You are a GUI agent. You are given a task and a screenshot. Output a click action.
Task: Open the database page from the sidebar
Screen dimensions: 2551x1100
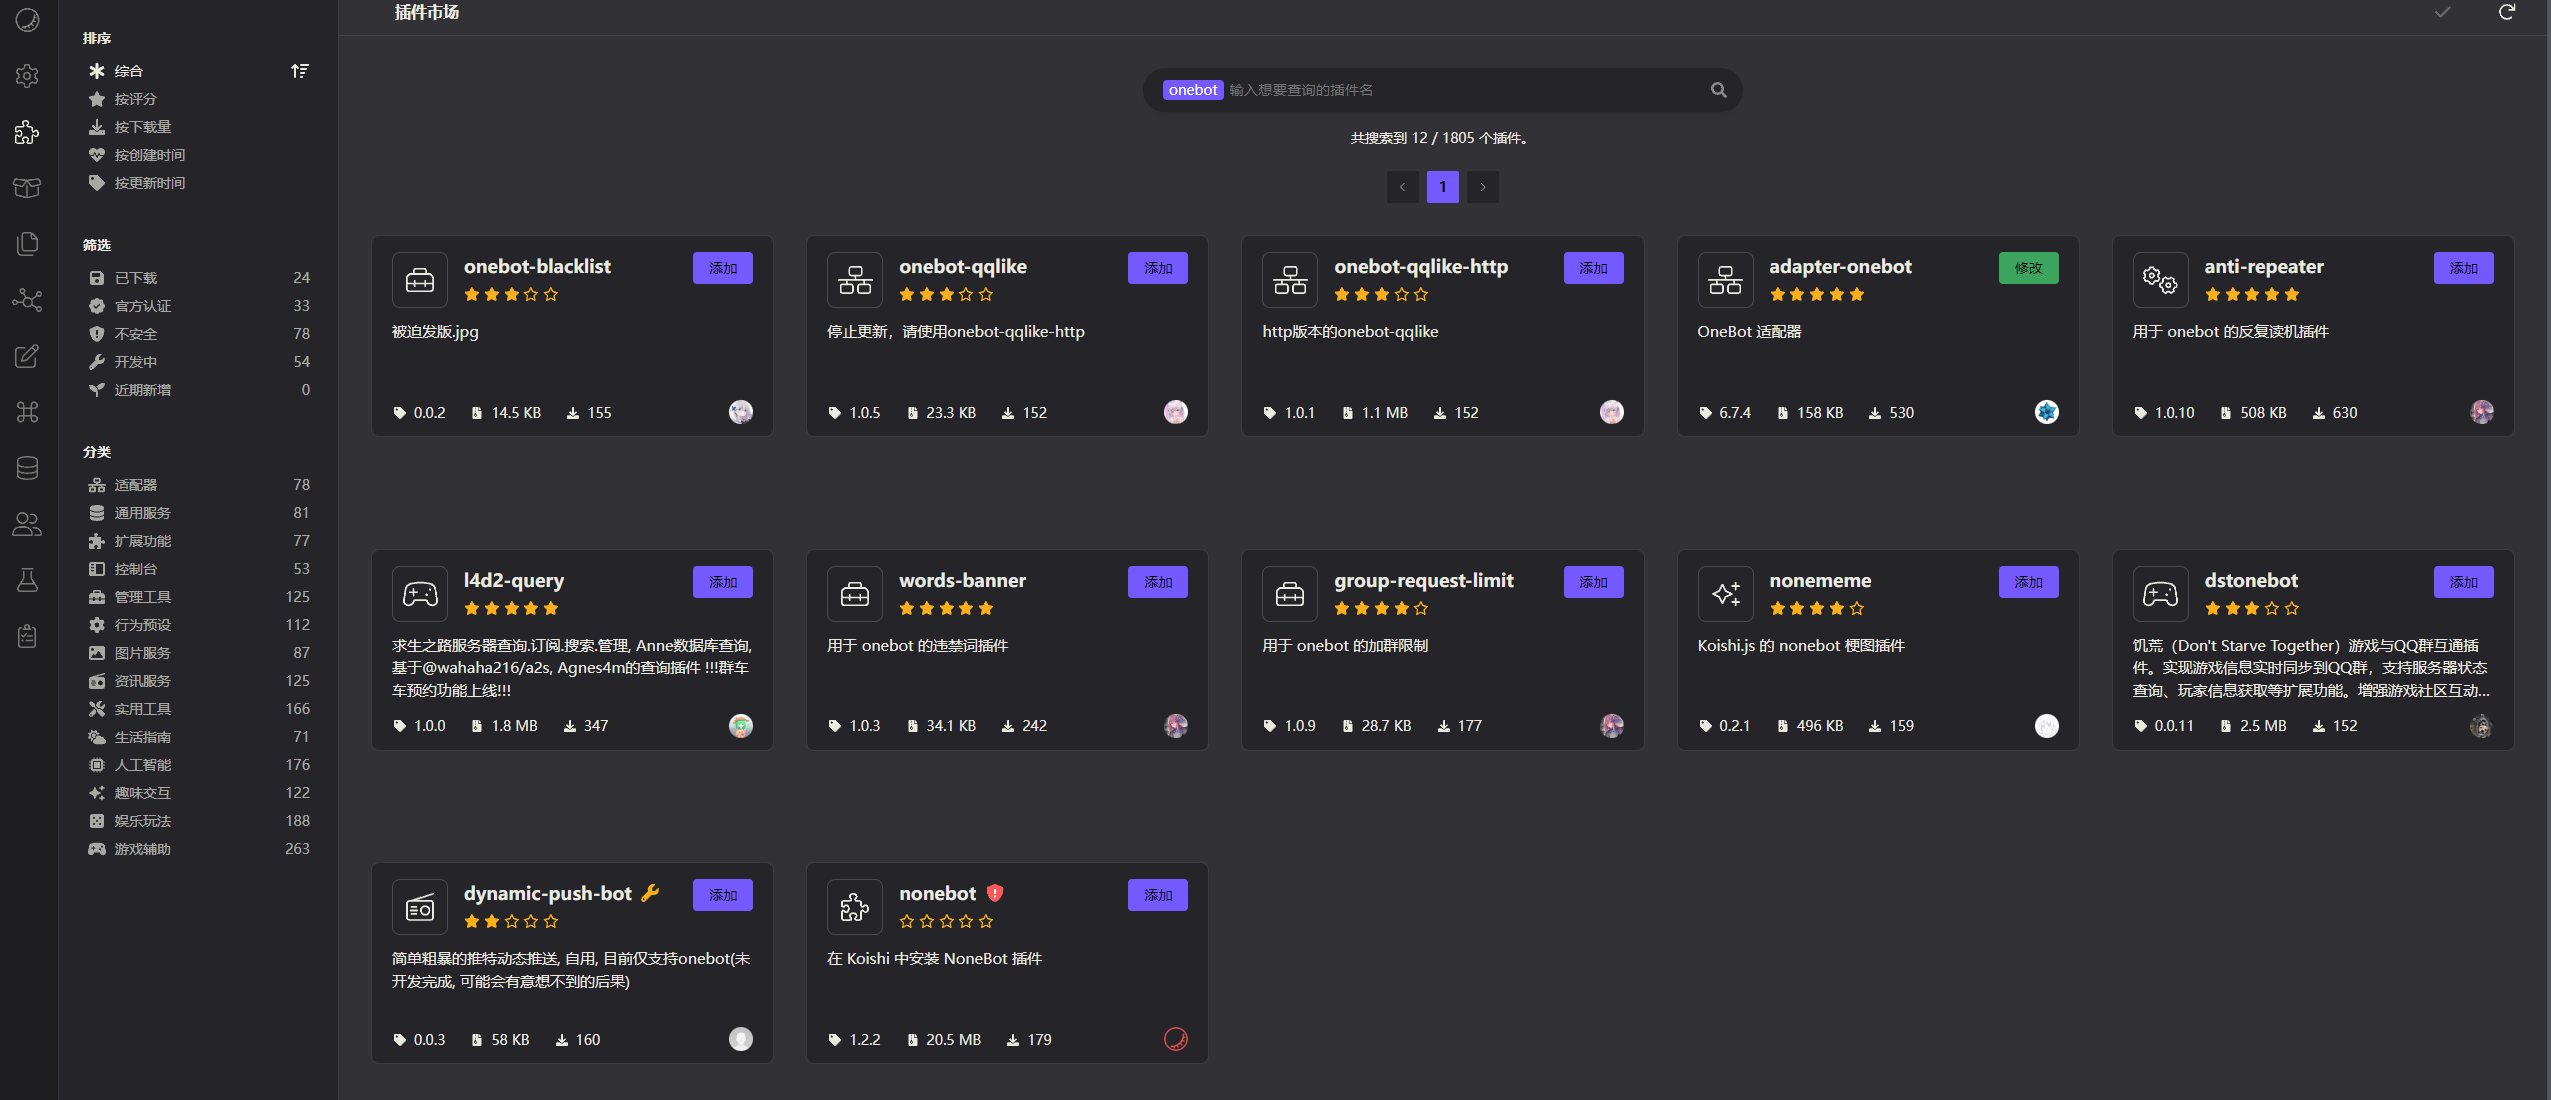(27, 468)
